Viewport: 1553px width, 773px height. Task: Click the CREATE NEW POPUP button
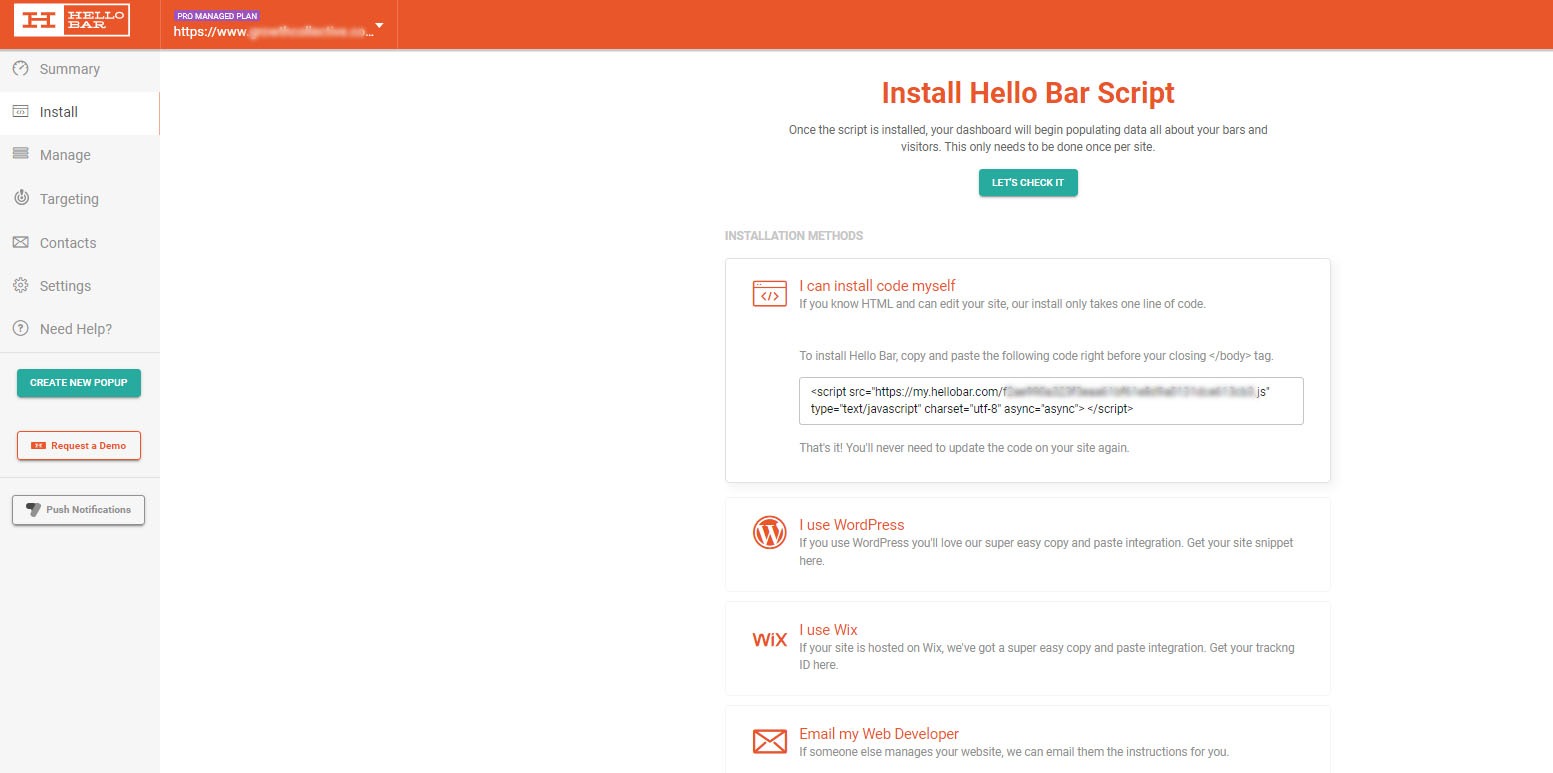78,382
